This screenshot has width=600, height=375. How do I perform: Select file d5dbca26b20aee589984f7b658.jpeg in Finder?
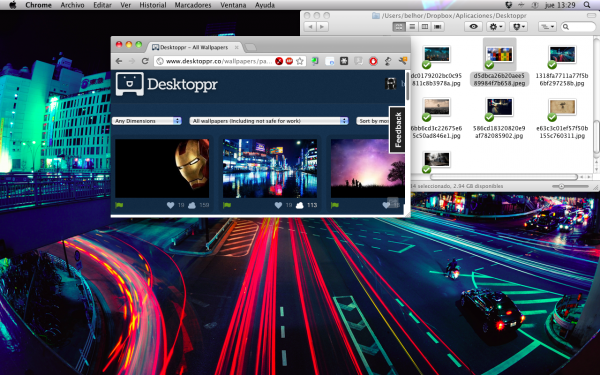[x=499, y=62]
